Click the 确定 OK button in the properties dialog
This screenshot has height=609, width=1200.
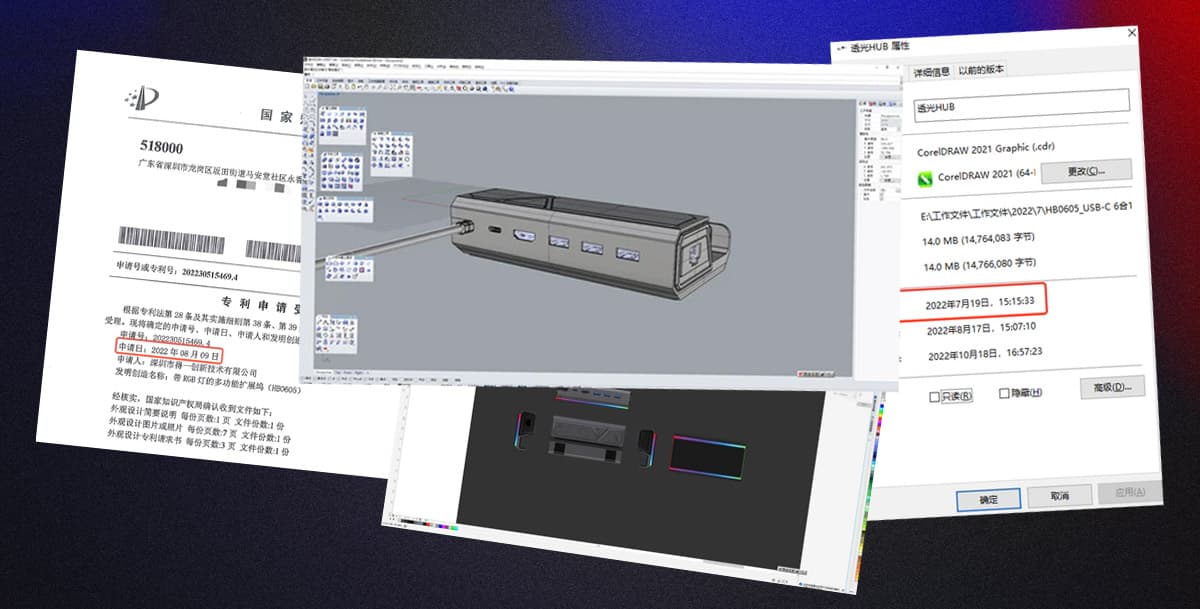[x=988, y=498]
